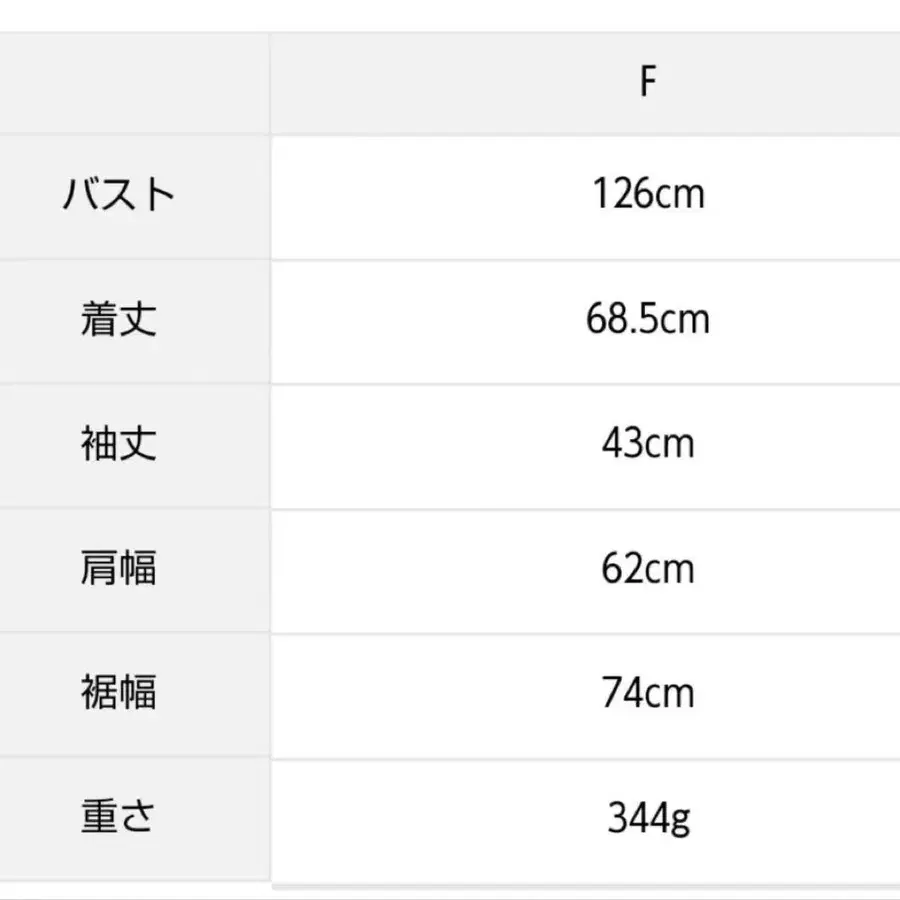The image size is (900, 900).
Task: Click the 肩 character in 肩幅
Action: point(99,569)
